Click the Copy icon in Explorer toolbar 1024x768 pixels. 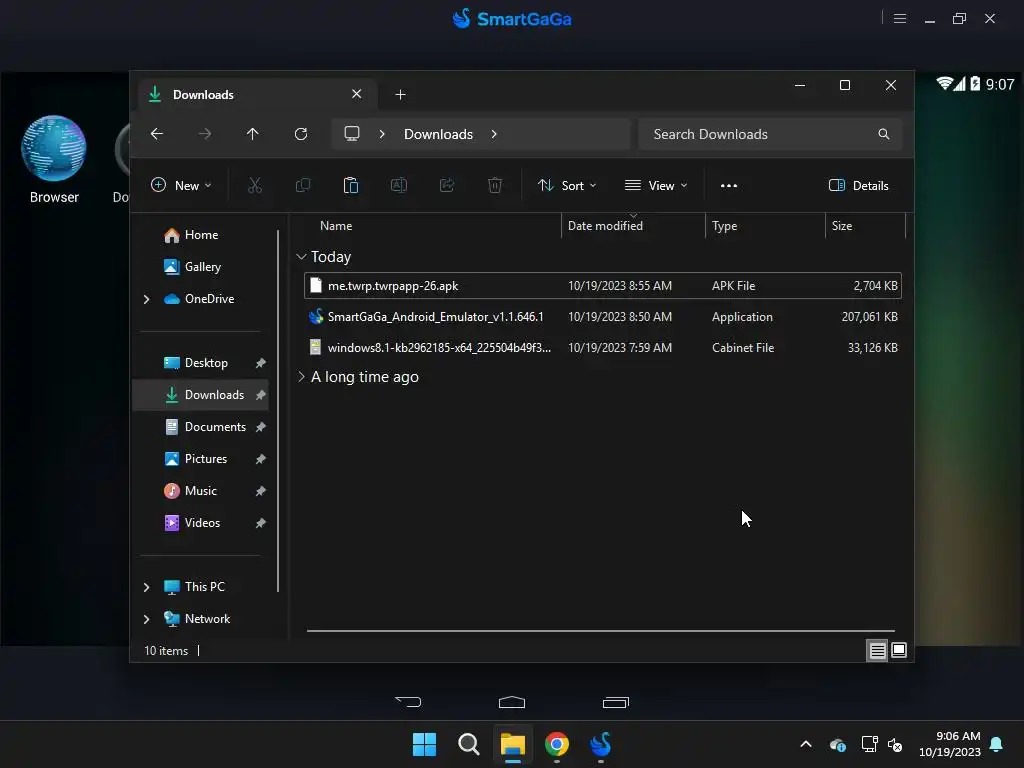point(303,185)
